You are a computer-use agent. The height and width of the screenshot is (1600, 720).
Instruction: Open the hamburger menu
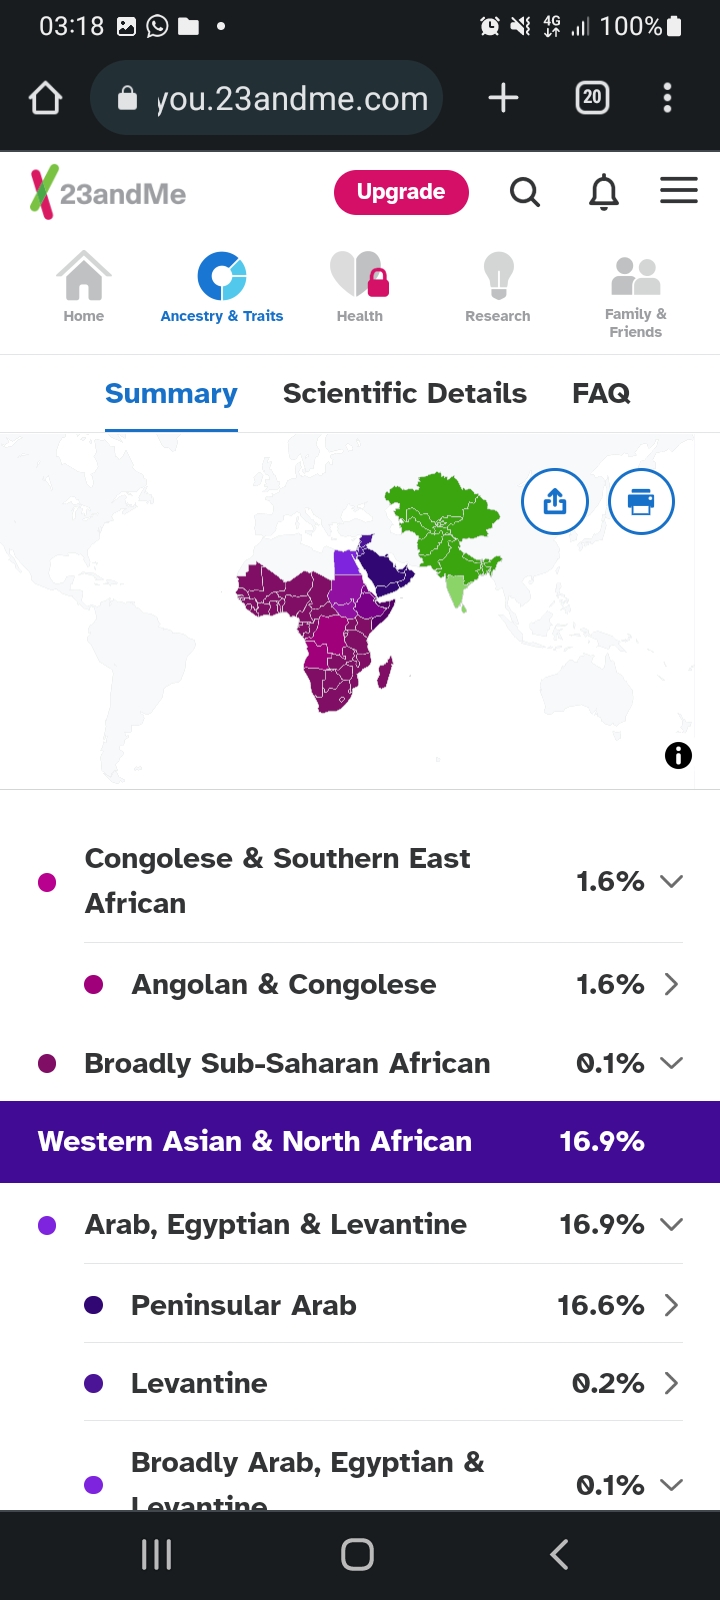[678, 190]
